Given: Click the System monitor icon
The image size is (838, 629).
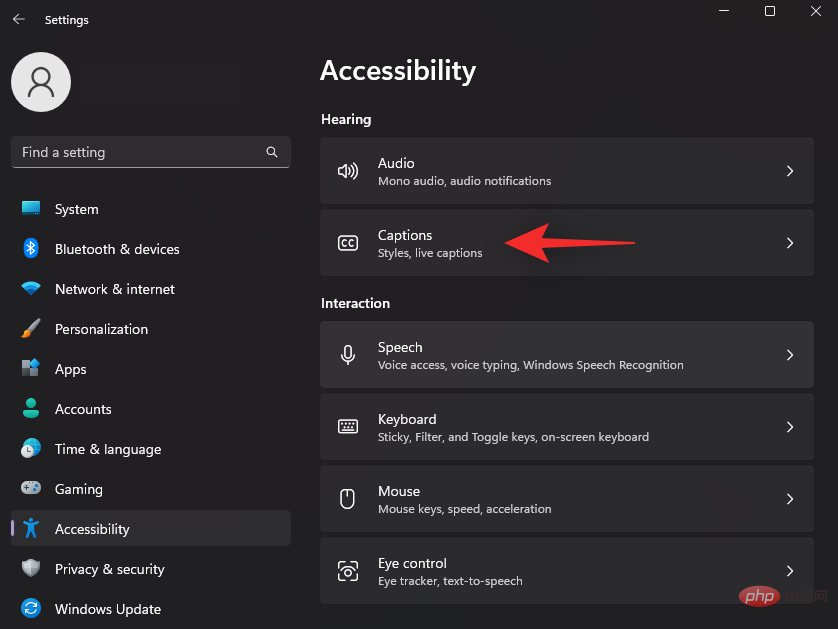Looking at the screenshot, I should tap(31, 208).
